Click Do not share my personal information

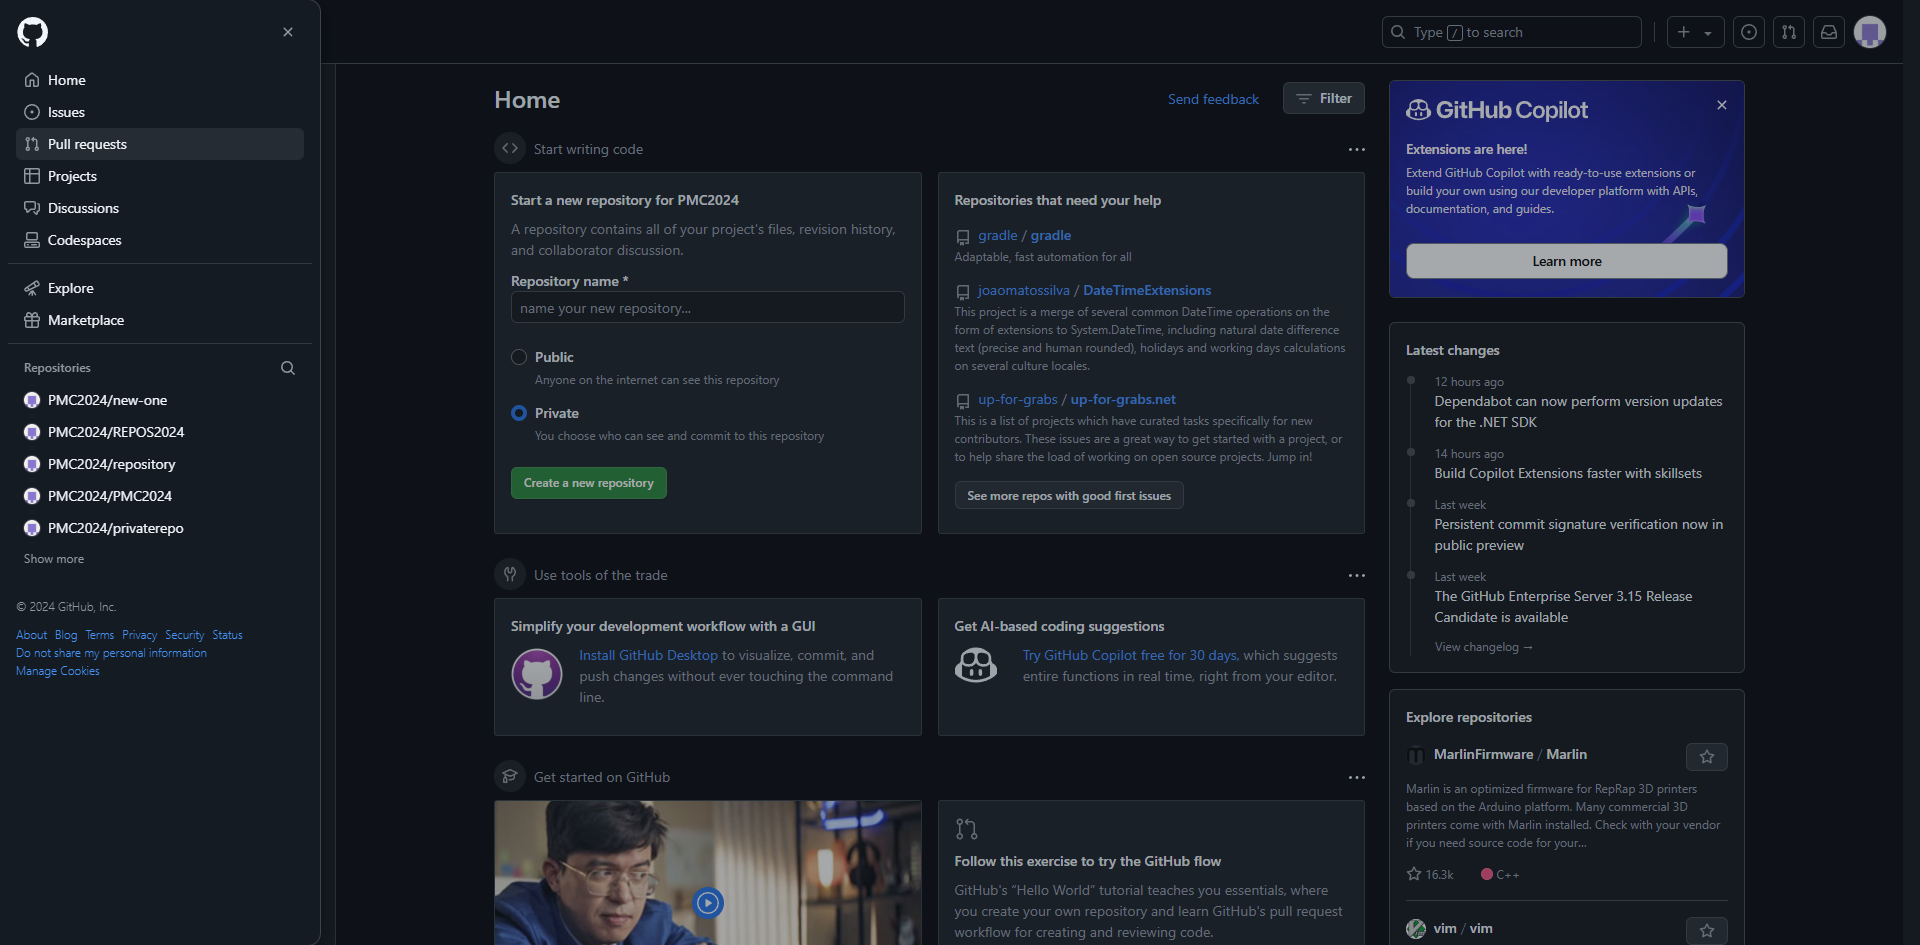[x=111, y=653]
